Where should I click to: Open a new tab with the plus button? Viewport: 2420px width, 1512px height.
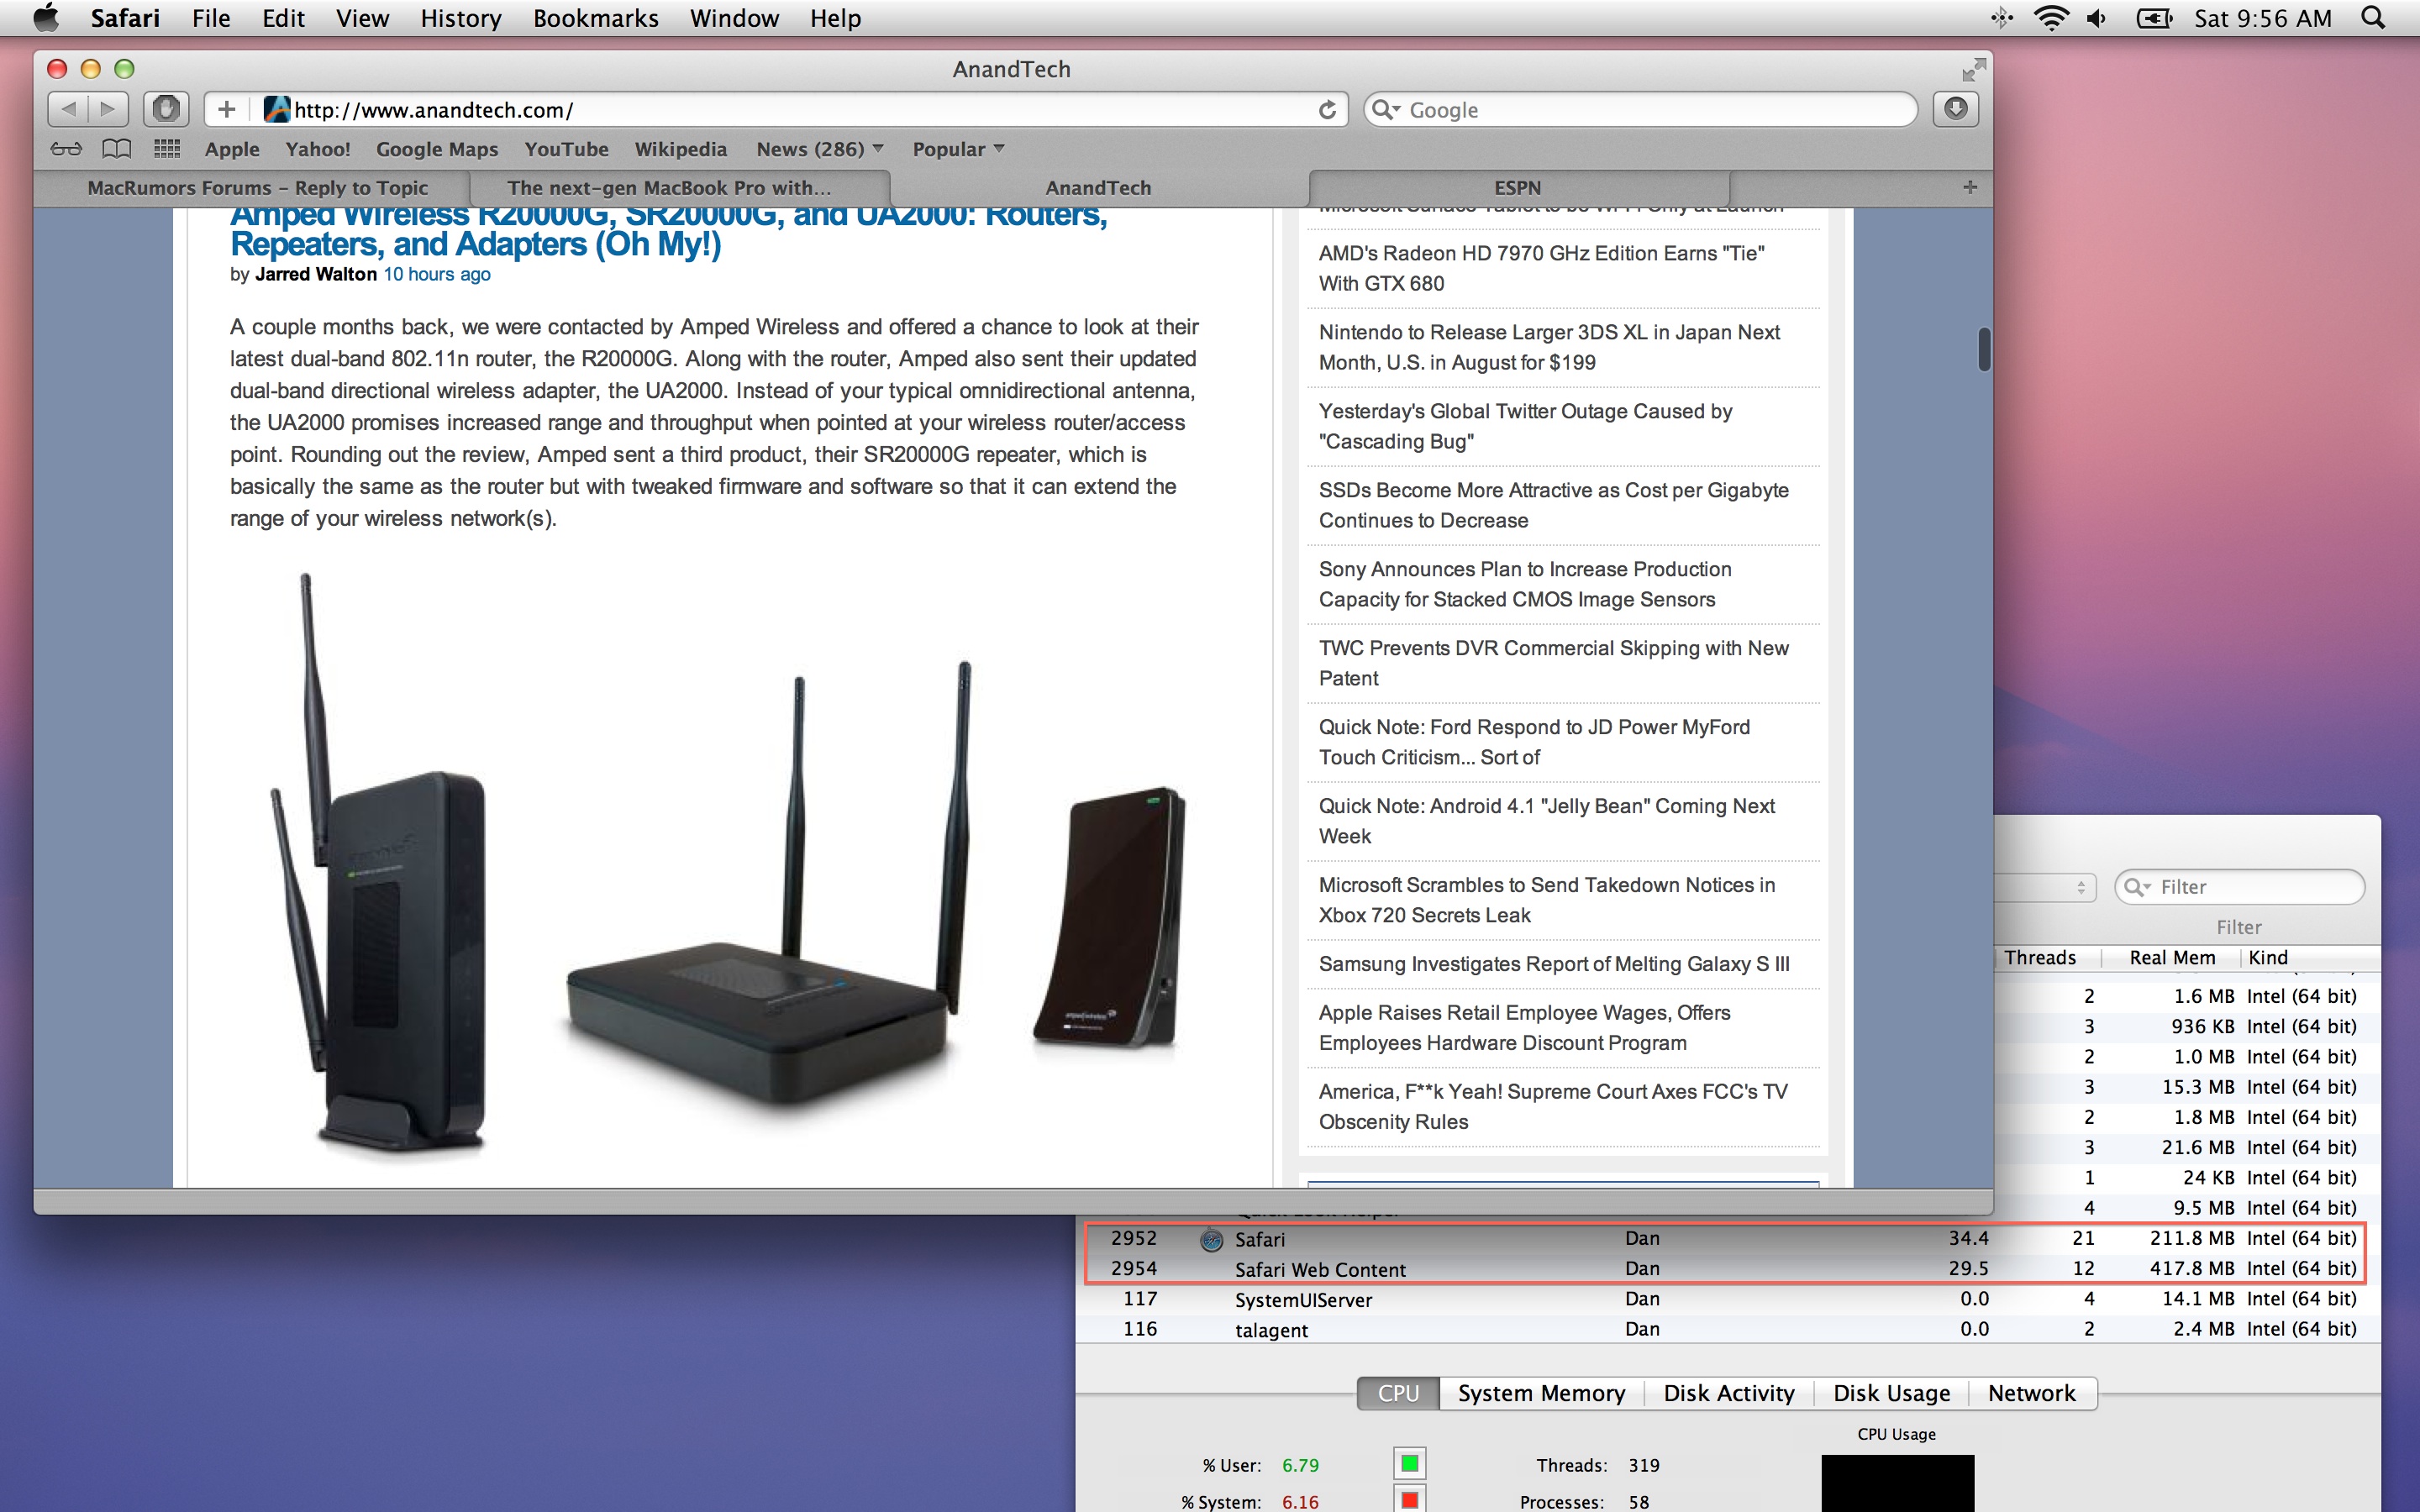[x=1969, y=187]
